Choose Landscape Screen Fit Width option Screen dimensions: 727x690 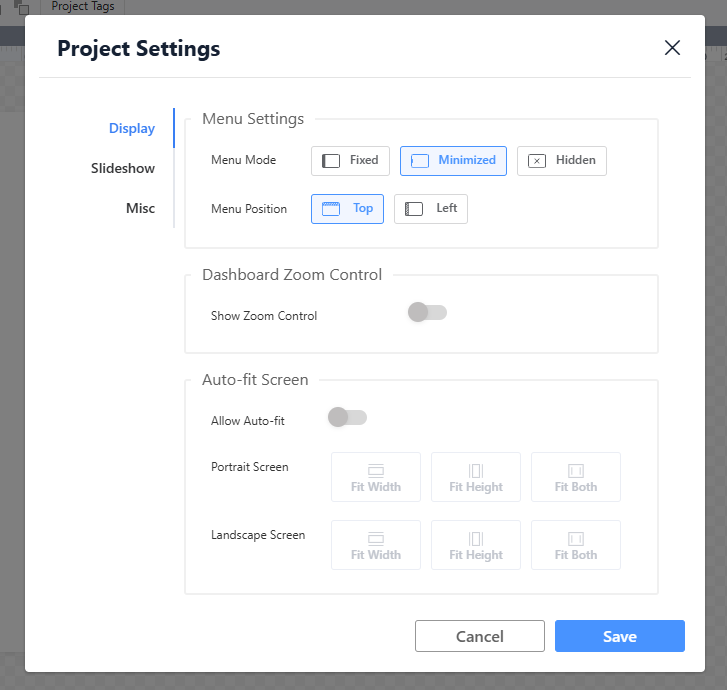point(376,545)
